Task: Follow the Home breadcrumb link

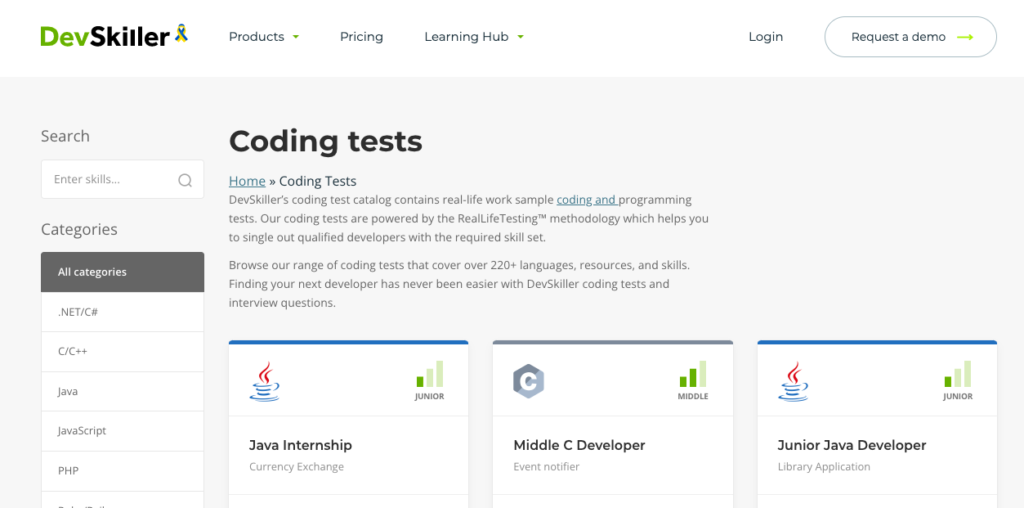Action: click(247, 181)
